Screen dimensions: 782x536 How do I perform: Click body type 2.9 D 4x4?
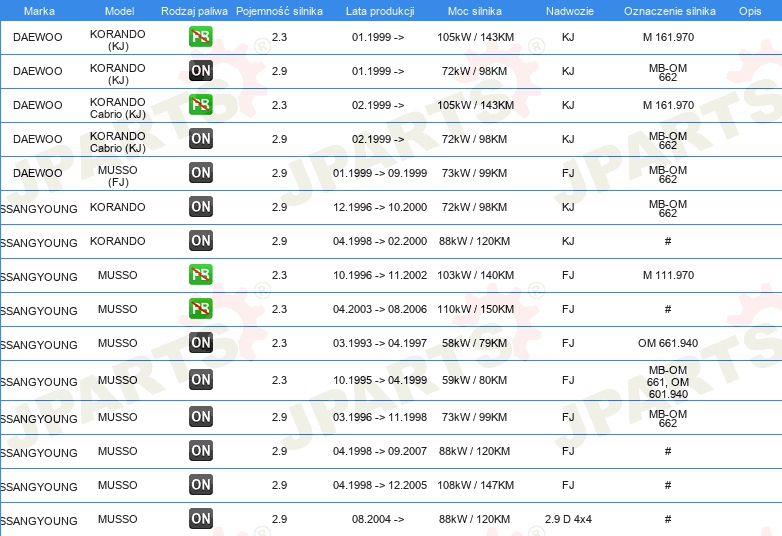[568, 519]
